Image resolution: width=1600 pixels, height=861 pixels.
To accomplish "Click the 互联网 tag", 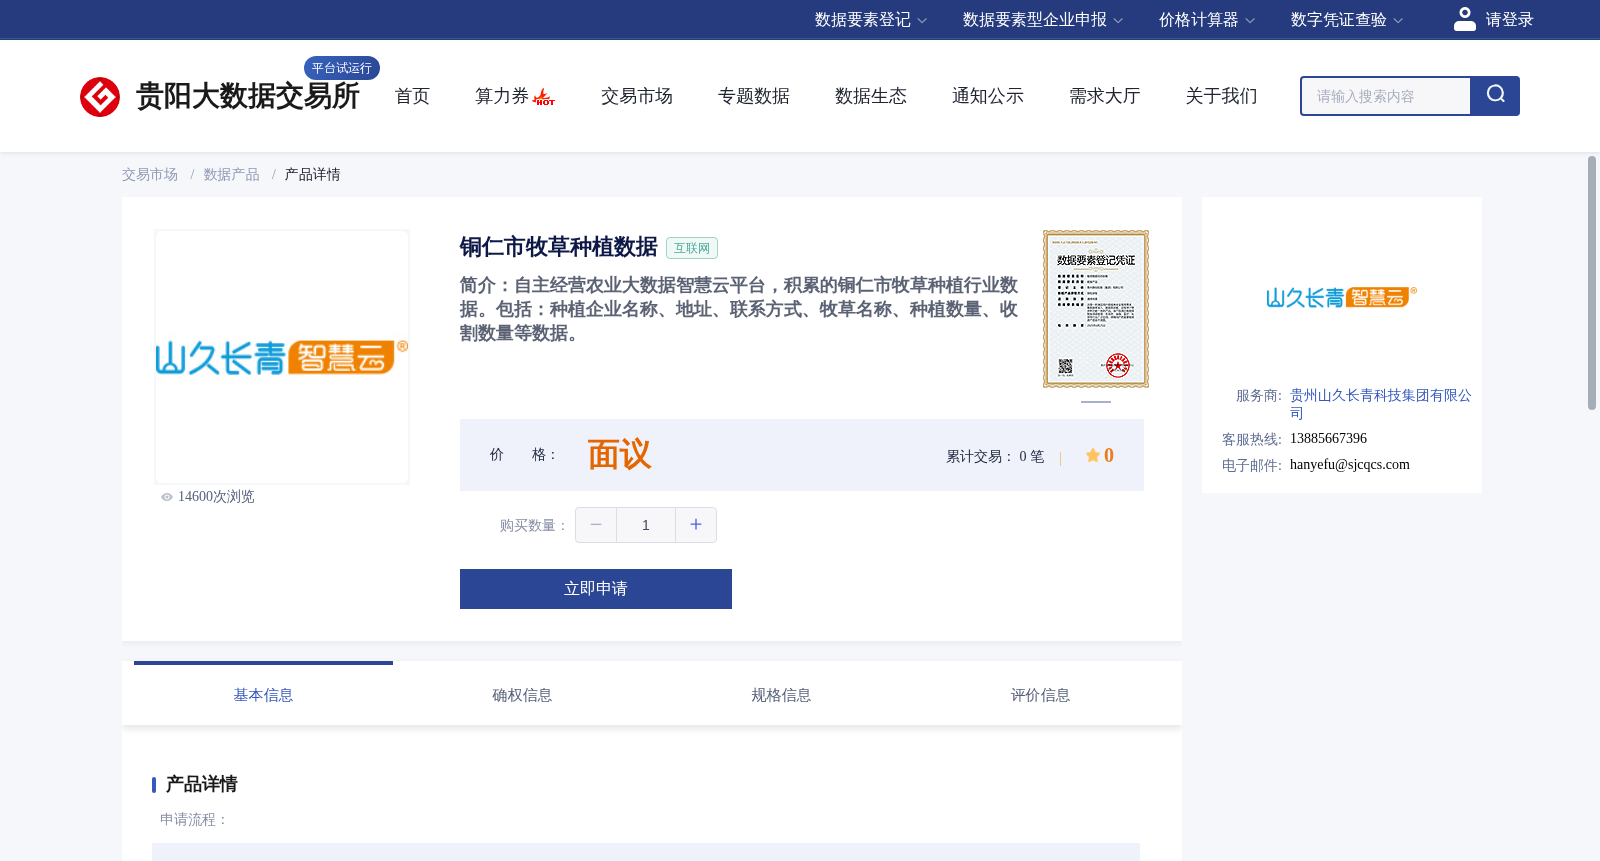I will click(692, 248).
